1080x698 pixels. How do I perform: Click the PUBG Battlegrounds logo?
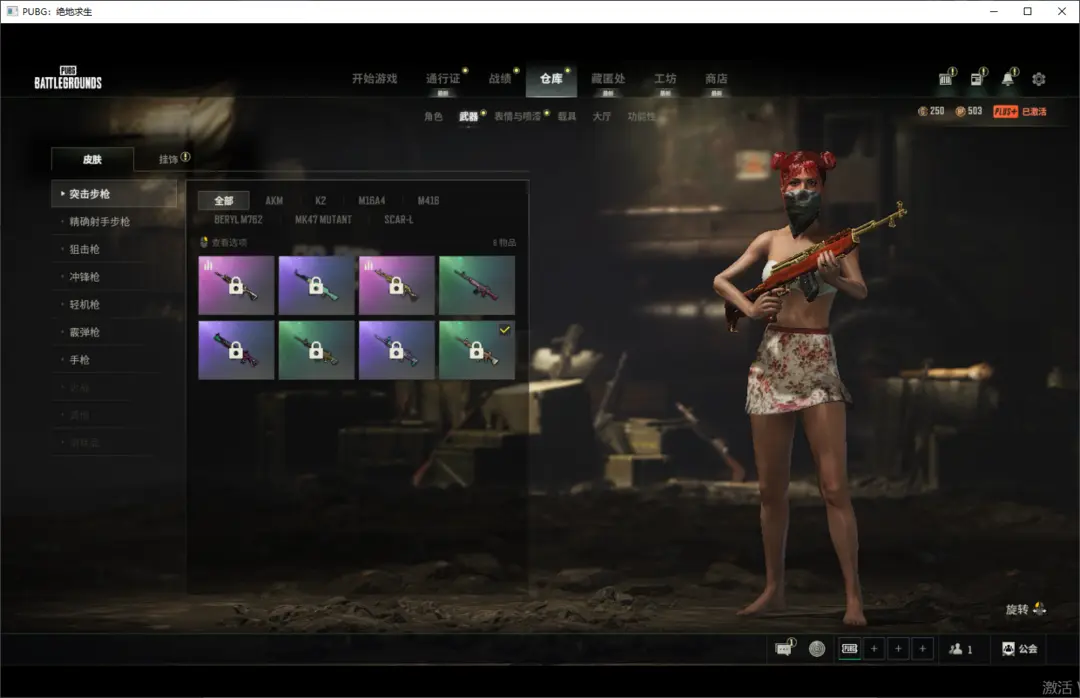(68, 78)
